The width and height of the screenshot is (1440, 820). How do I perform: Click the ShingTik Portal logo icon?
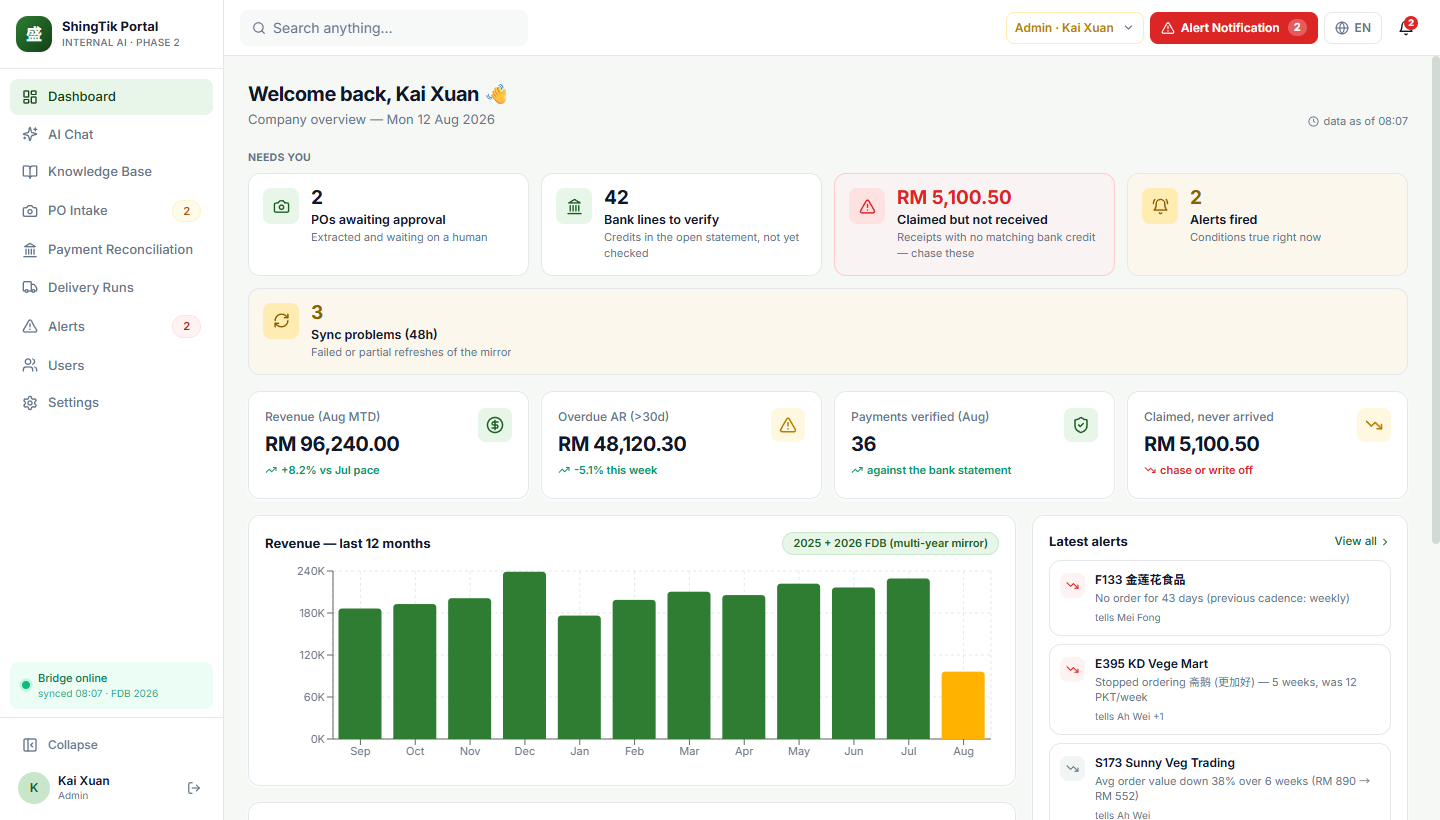point(34,34)
